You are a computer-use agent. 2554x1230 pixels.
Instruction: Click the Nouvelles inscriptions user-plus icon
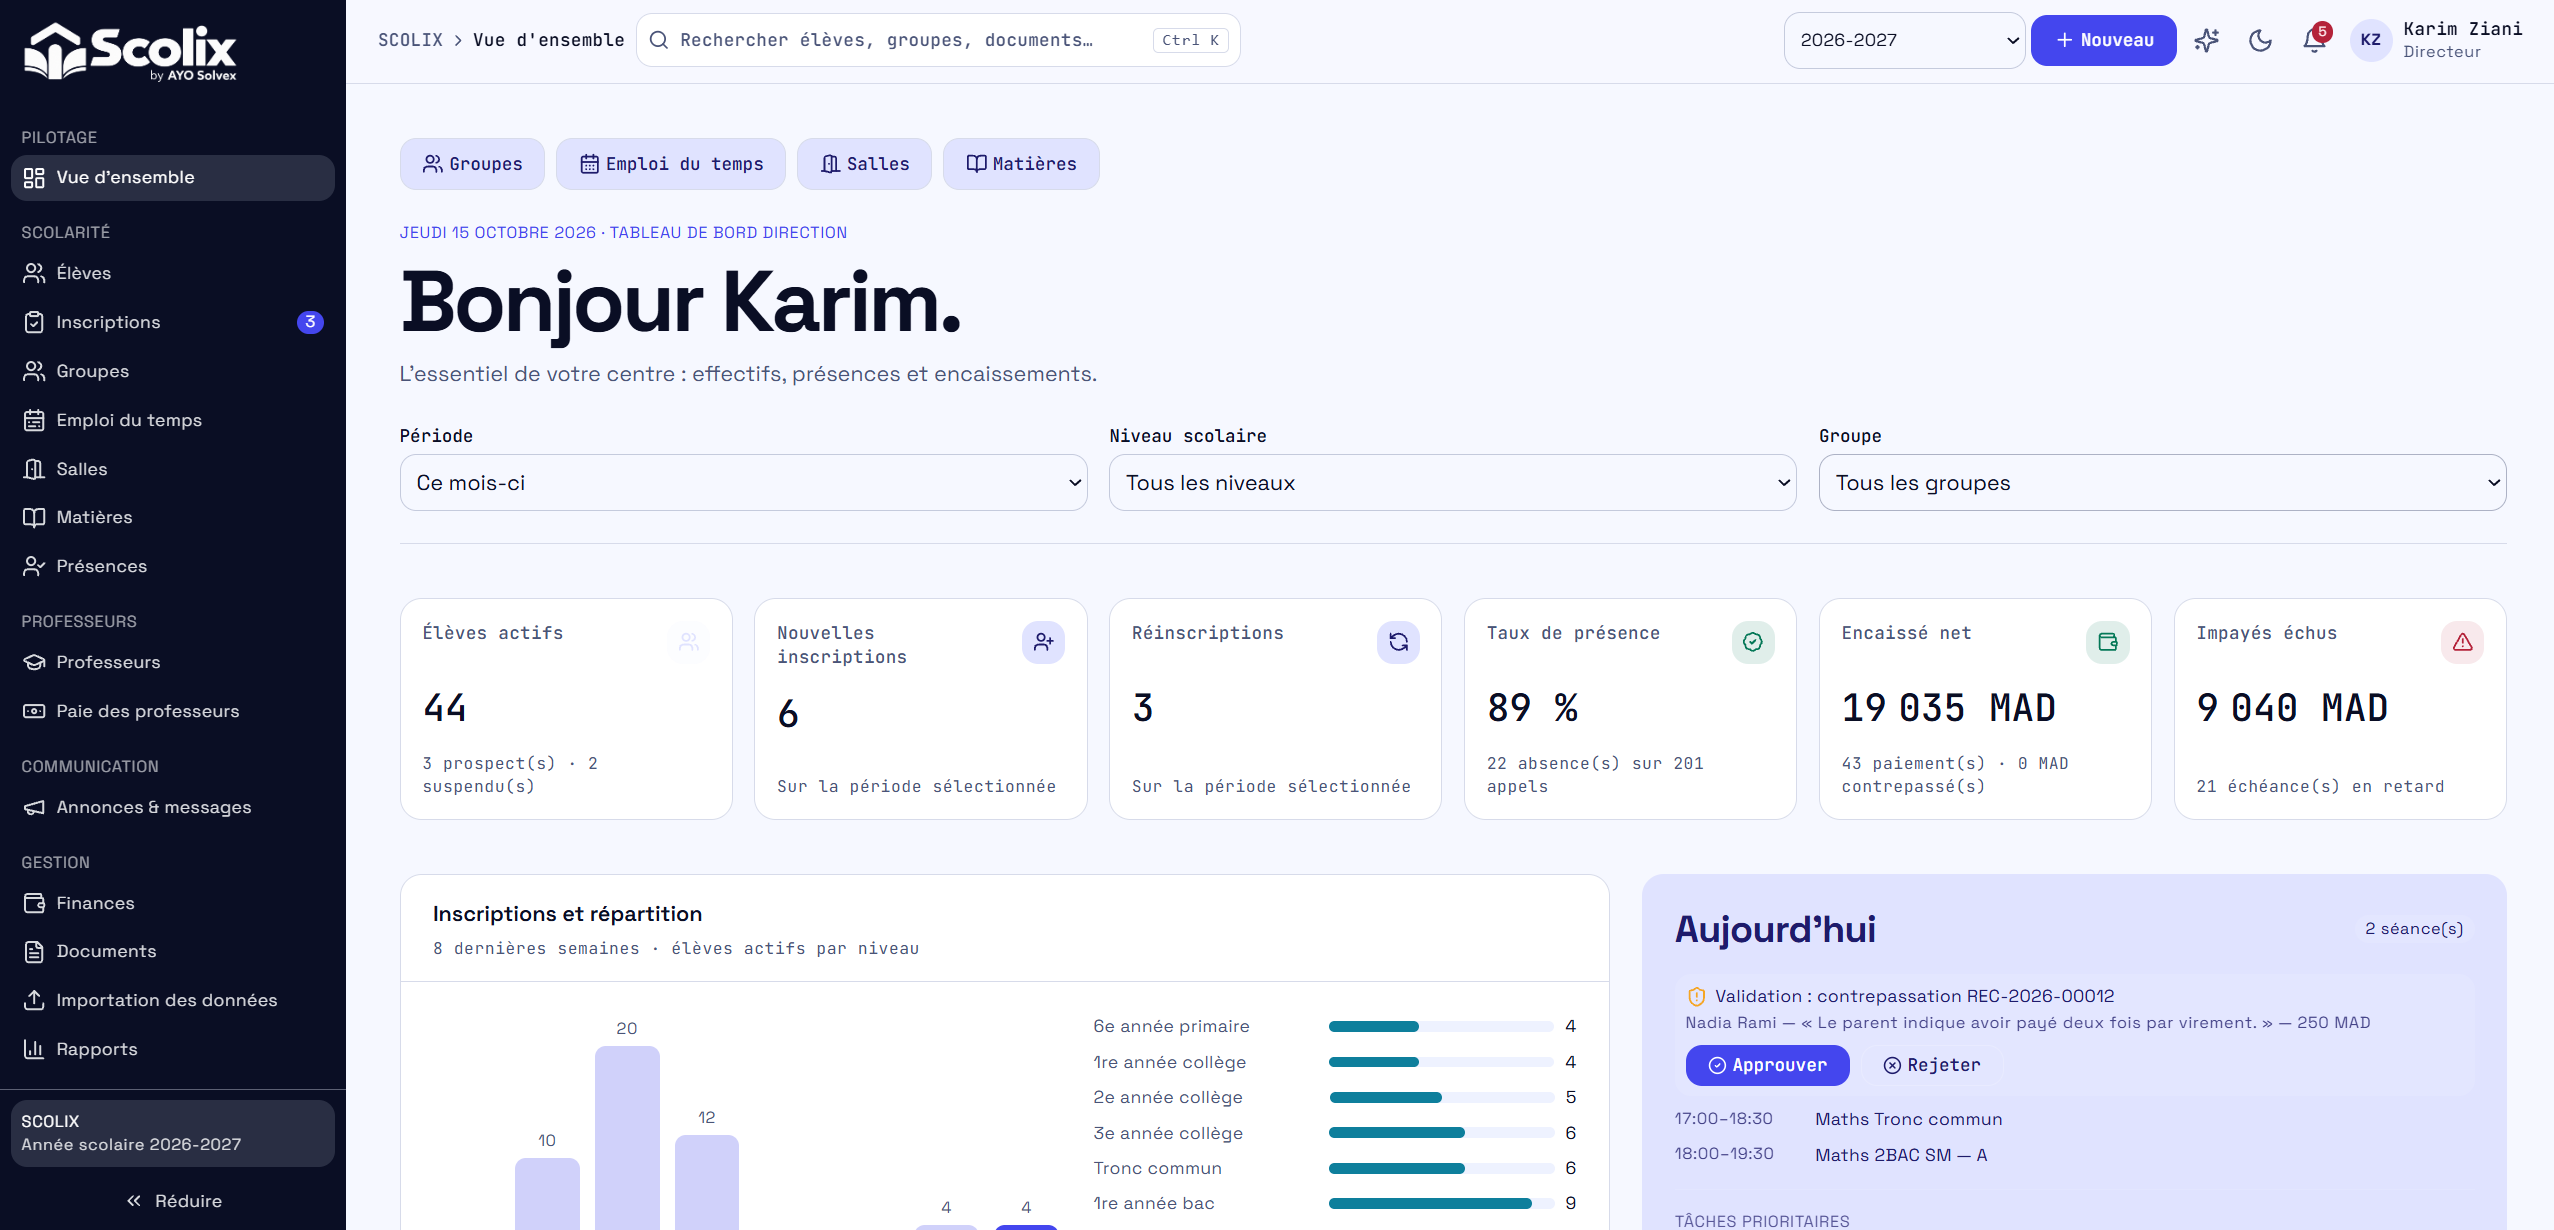point(1043,642)
